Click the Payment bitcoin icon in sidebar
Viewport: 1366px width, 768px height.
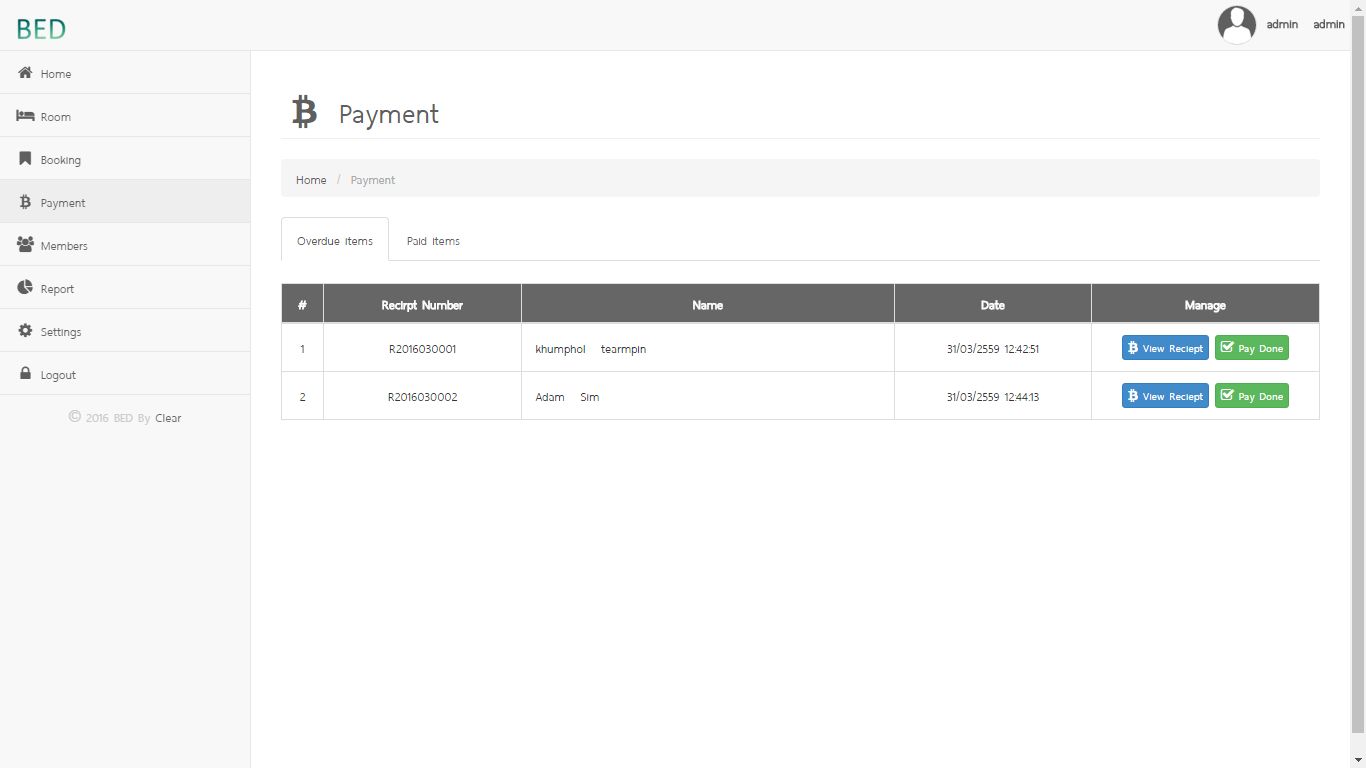click(25, 202)
